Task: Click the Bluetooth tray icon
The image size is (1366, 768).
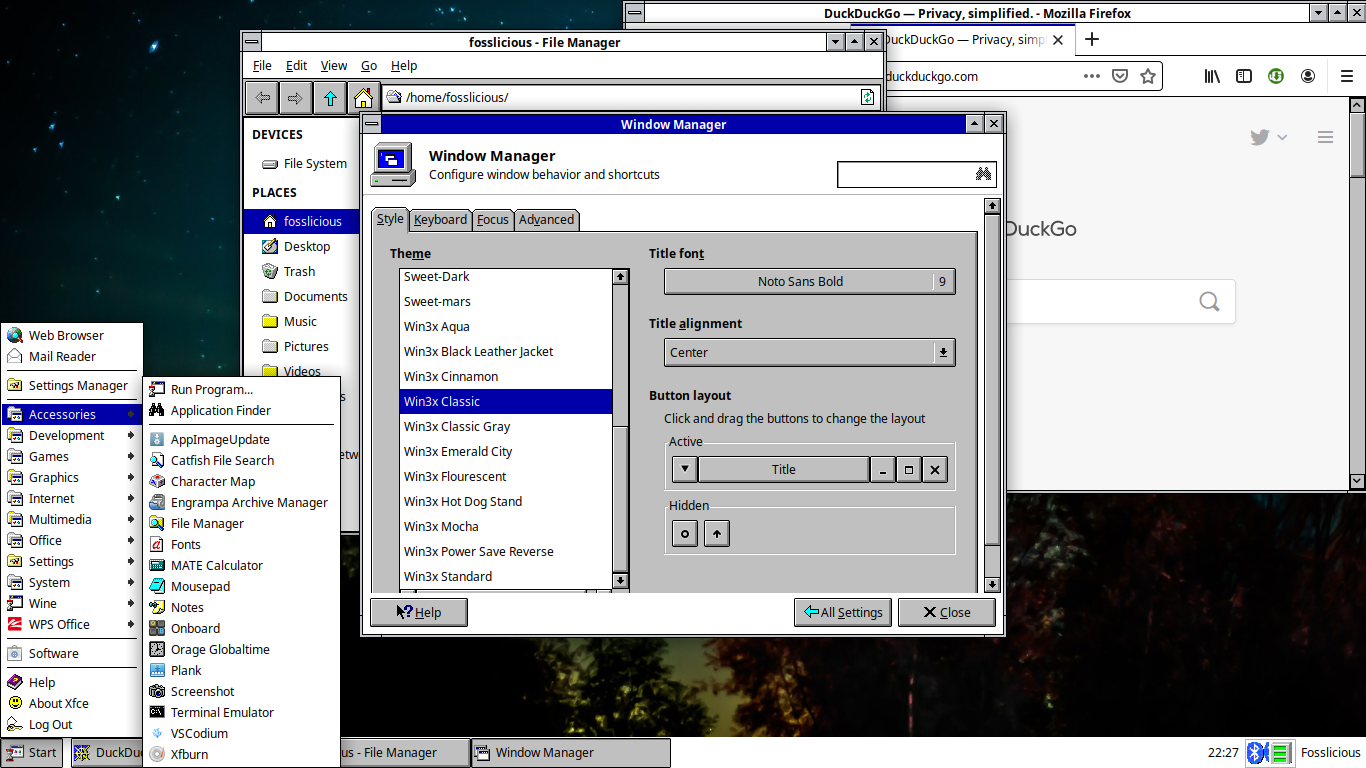Action: (x=1257, y=752)
